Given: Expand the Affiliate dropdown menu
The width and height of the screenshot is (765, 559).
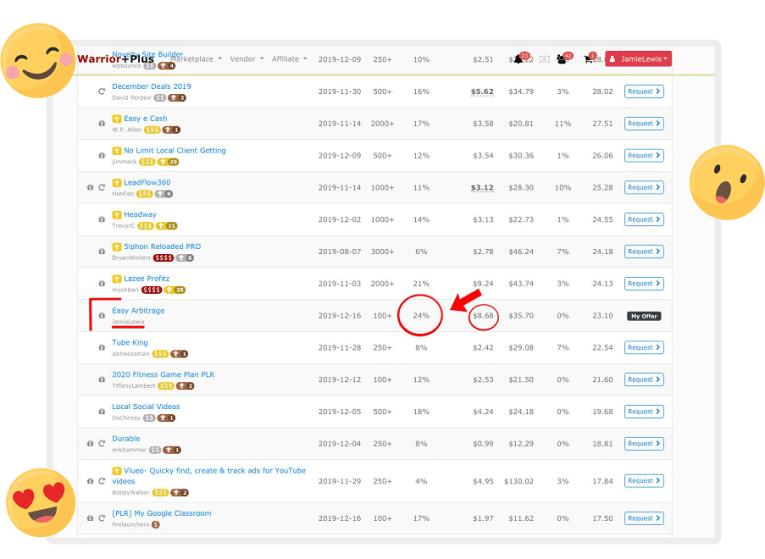Looking at the screenshot, I should pos(289,59).
